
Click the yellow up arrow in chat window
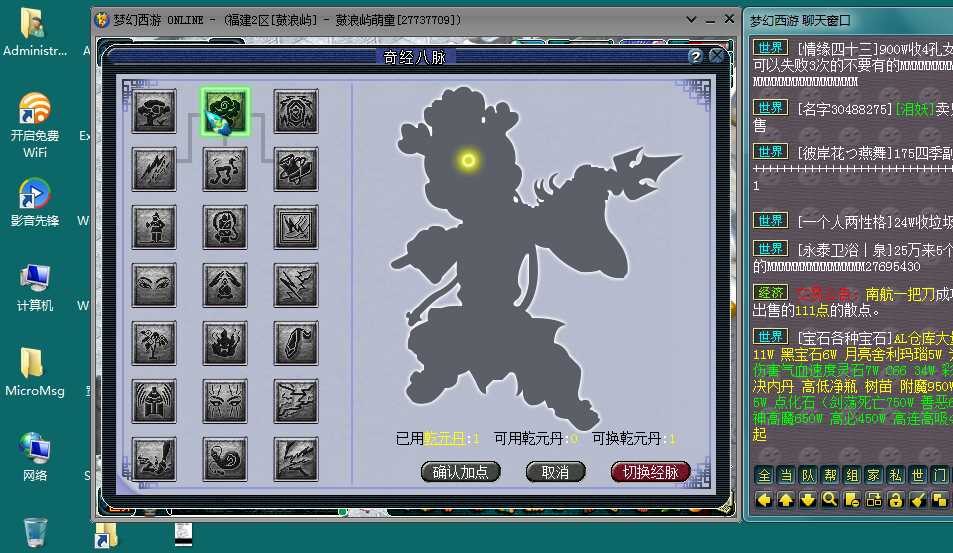pyautogui.click(x=786, y=500)
